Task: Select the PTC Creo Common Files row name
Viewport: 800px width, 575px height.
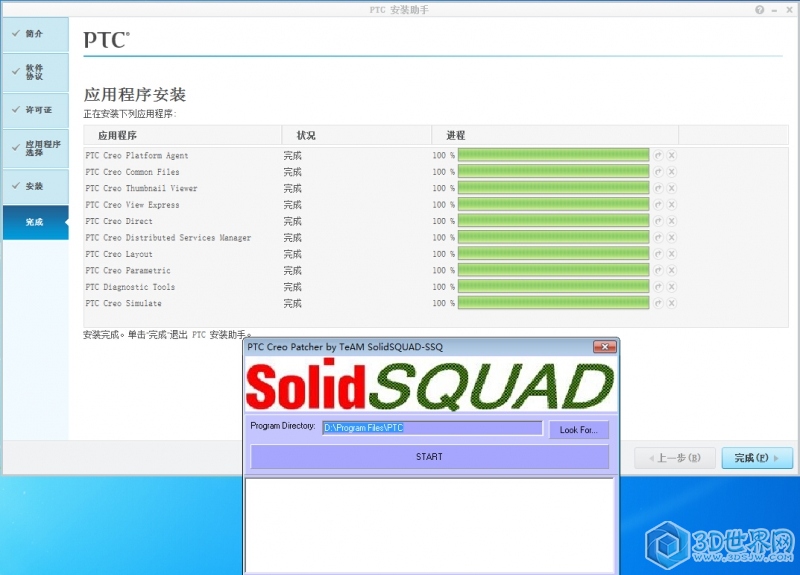Action: (x=132, y=172)
